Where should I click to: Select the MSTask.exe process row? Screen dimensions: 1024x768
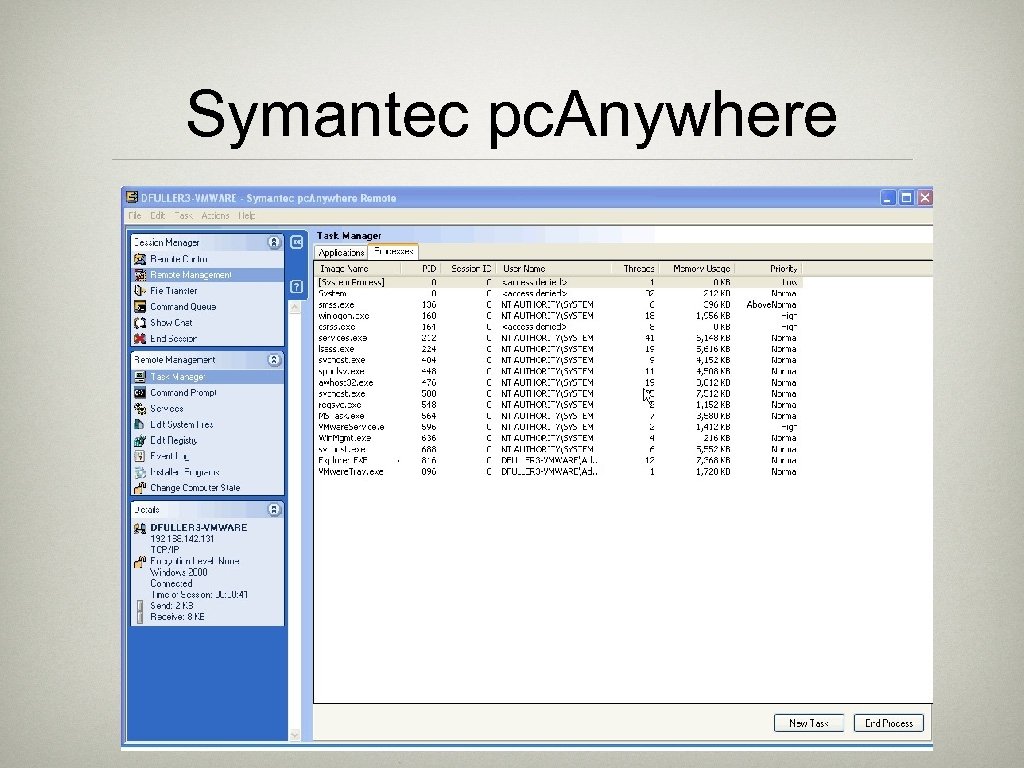[558, 416]
